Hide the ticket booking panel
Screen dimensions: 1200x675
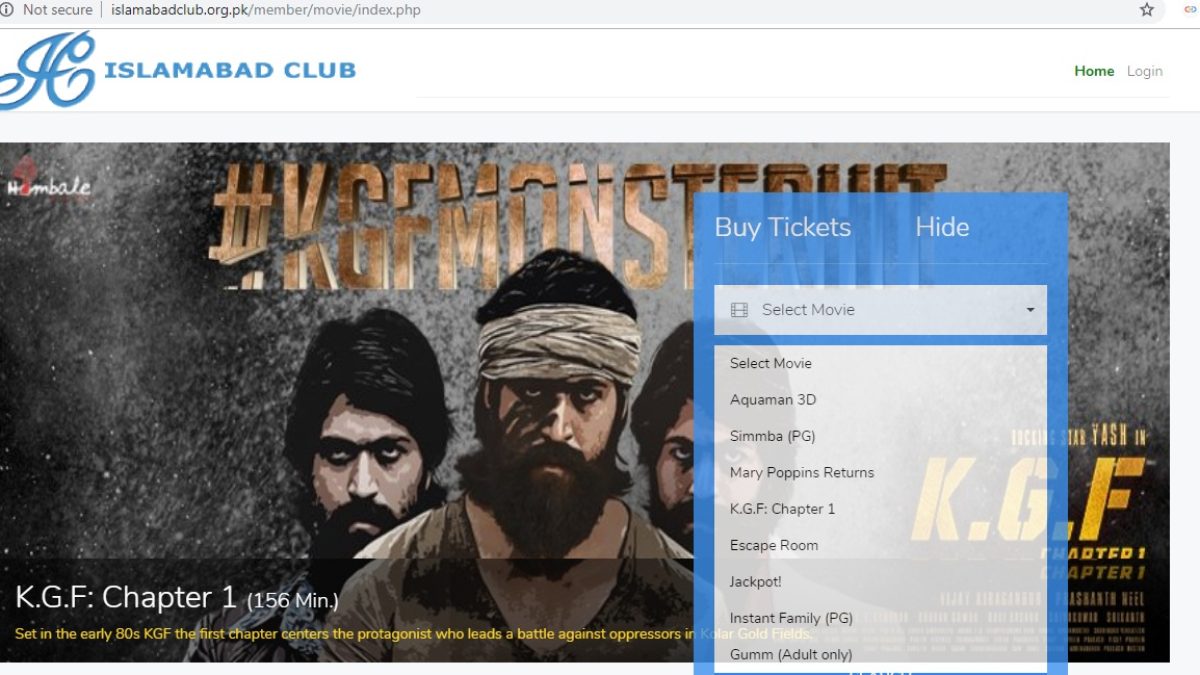pos(942,227)
